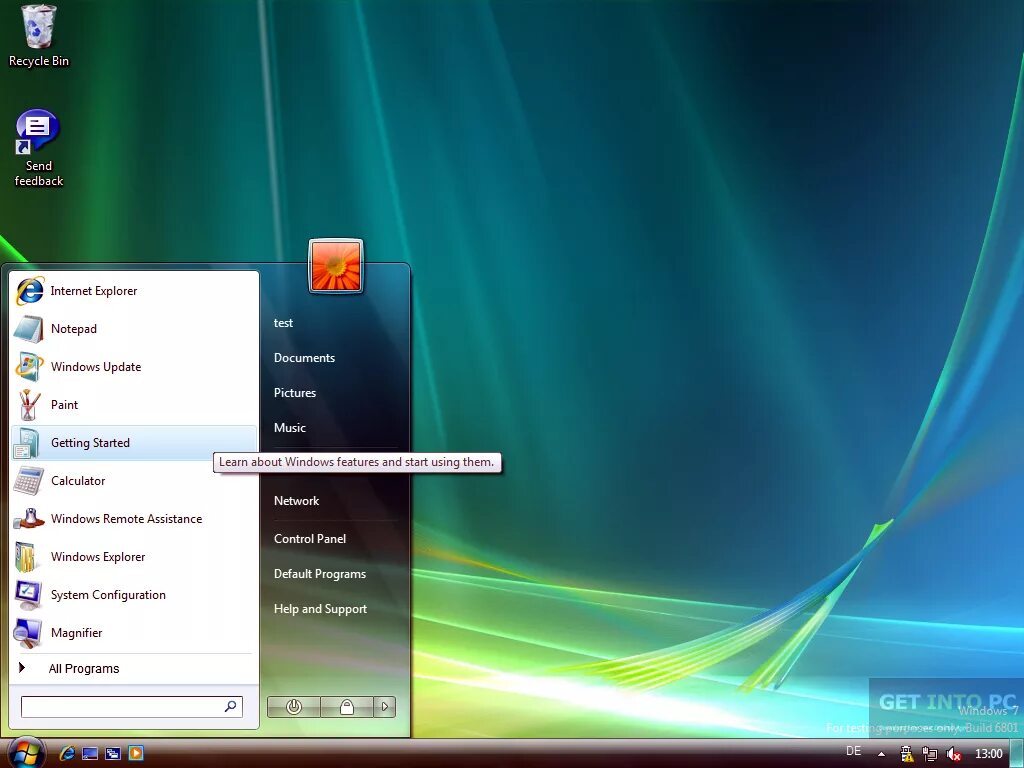
Task: Select the Recycle Bin desktop icon
Action: [x=39, y=36]
